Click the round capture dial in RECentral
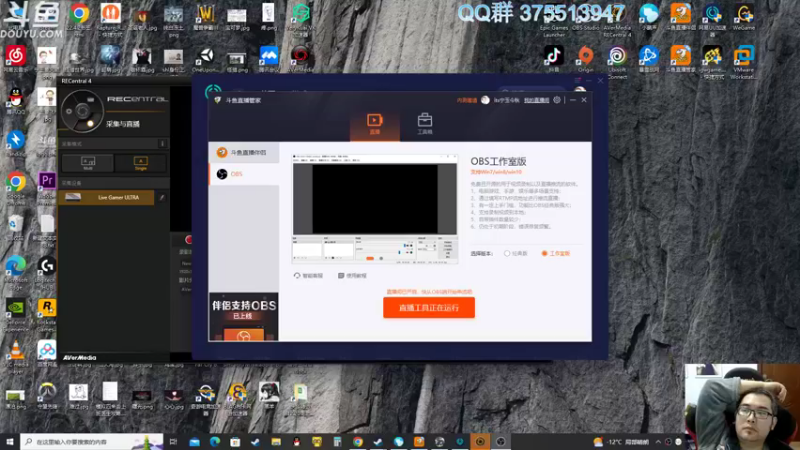Screen dimensions: 800x450 tap(82, 111)
